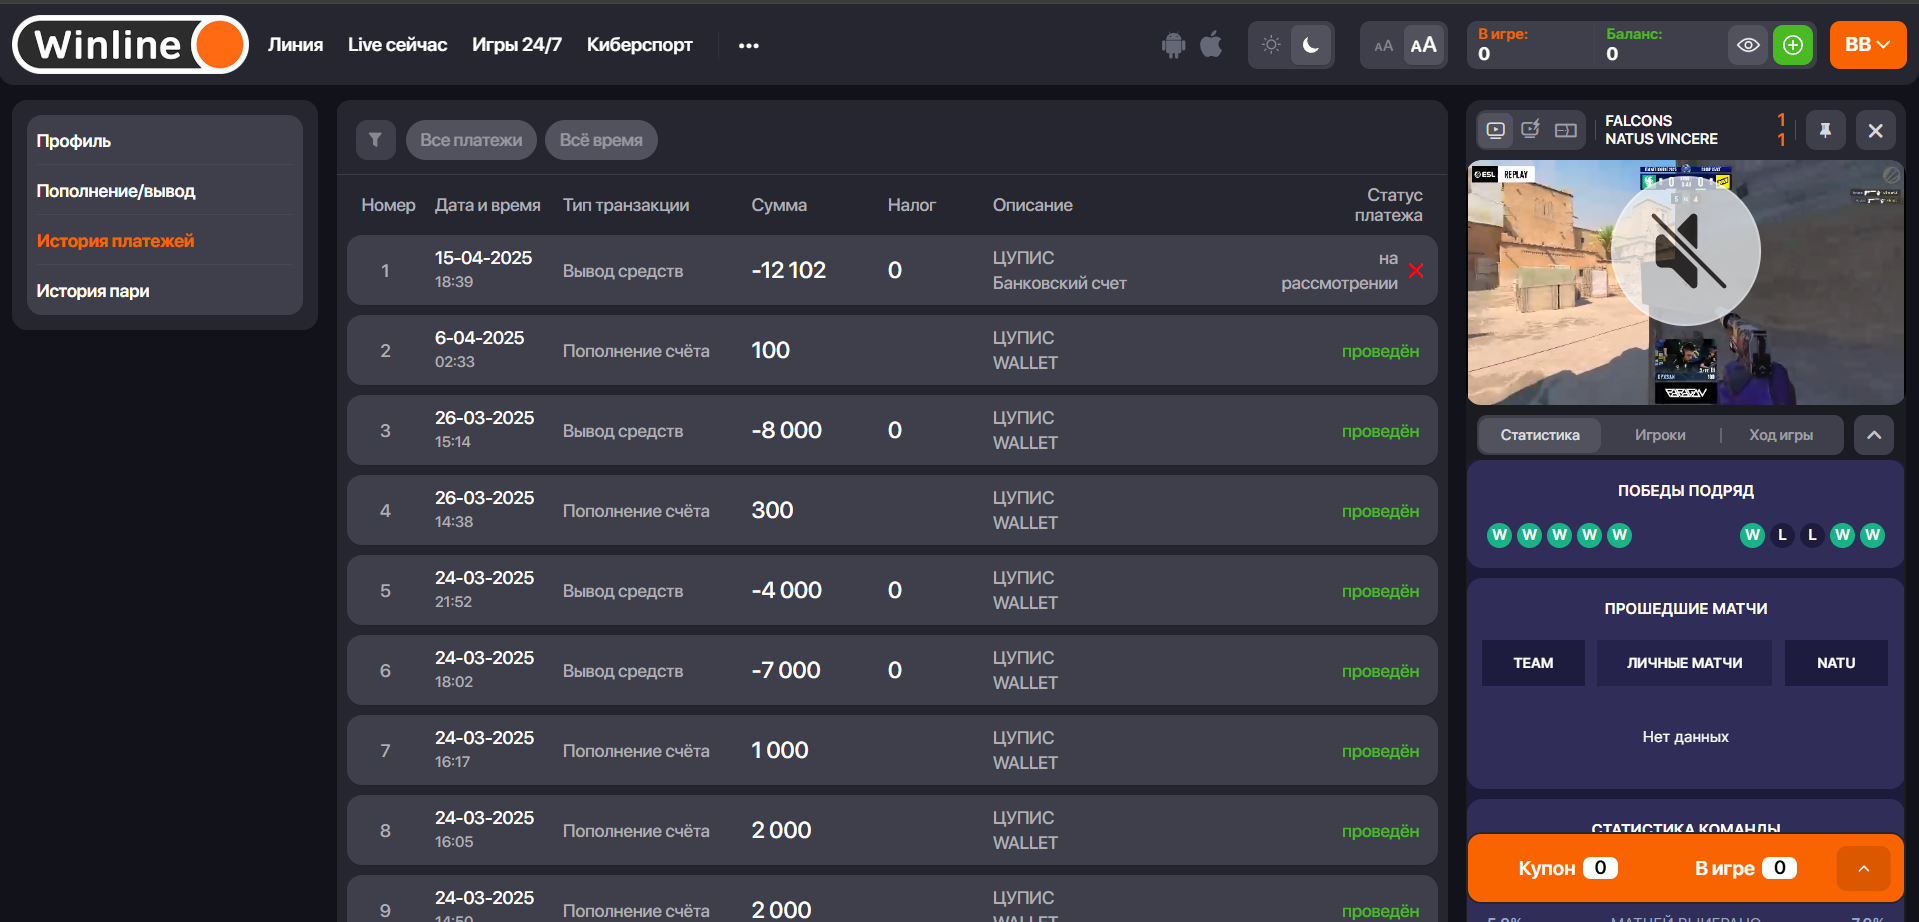
Task: Click the green add funds plus icon
Action: 1792,45
